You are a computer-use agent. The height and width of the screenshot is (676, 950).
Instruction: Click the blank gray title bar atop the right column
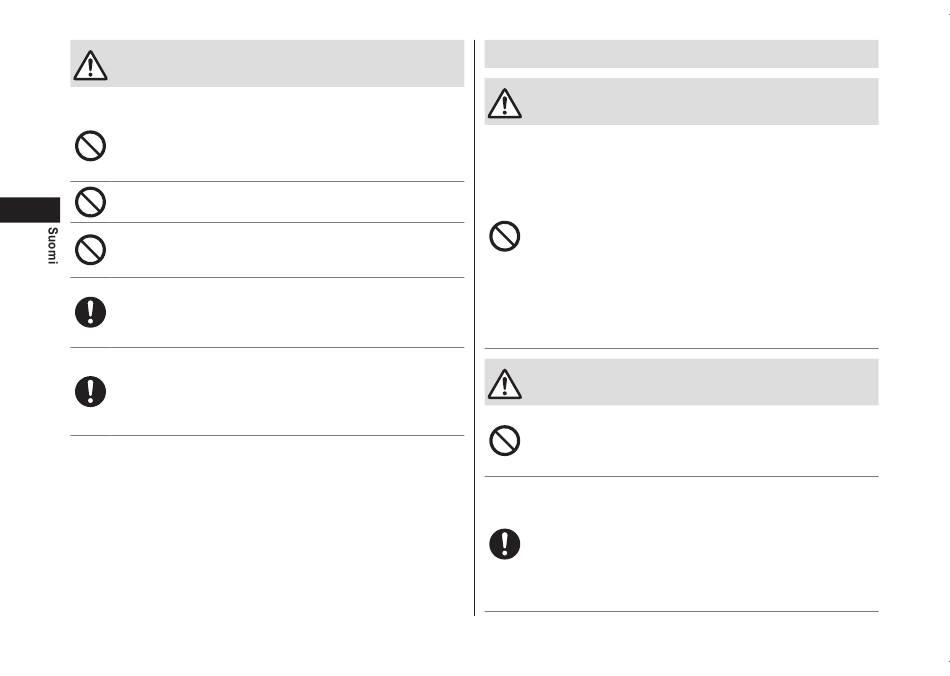[x=682, y=54]
